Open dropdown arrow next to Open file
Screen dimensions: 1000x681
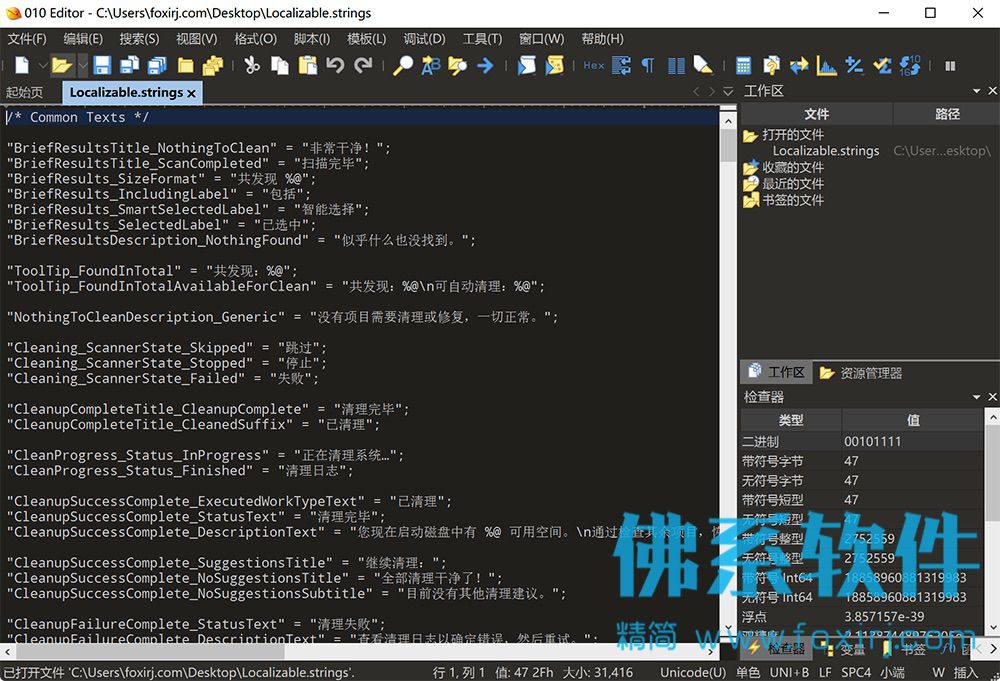coord(83,65)
